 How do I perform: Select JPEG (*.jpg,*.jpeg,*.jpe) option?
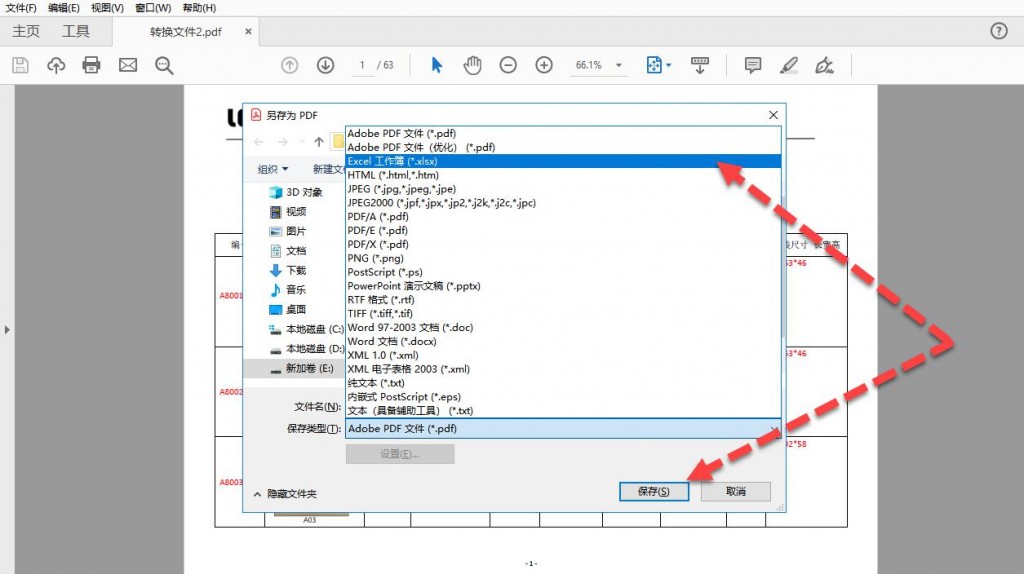(563, 189)
